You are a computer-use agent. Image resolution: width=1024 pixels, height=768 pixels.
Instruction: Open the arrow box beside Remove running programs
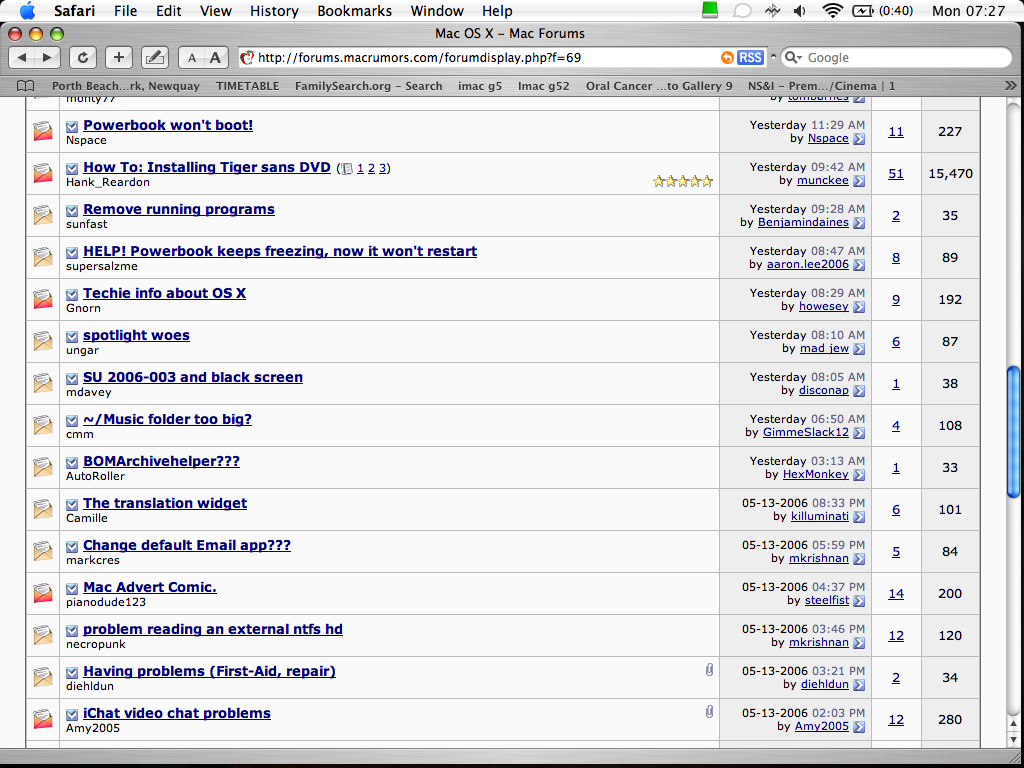(72, 210)
